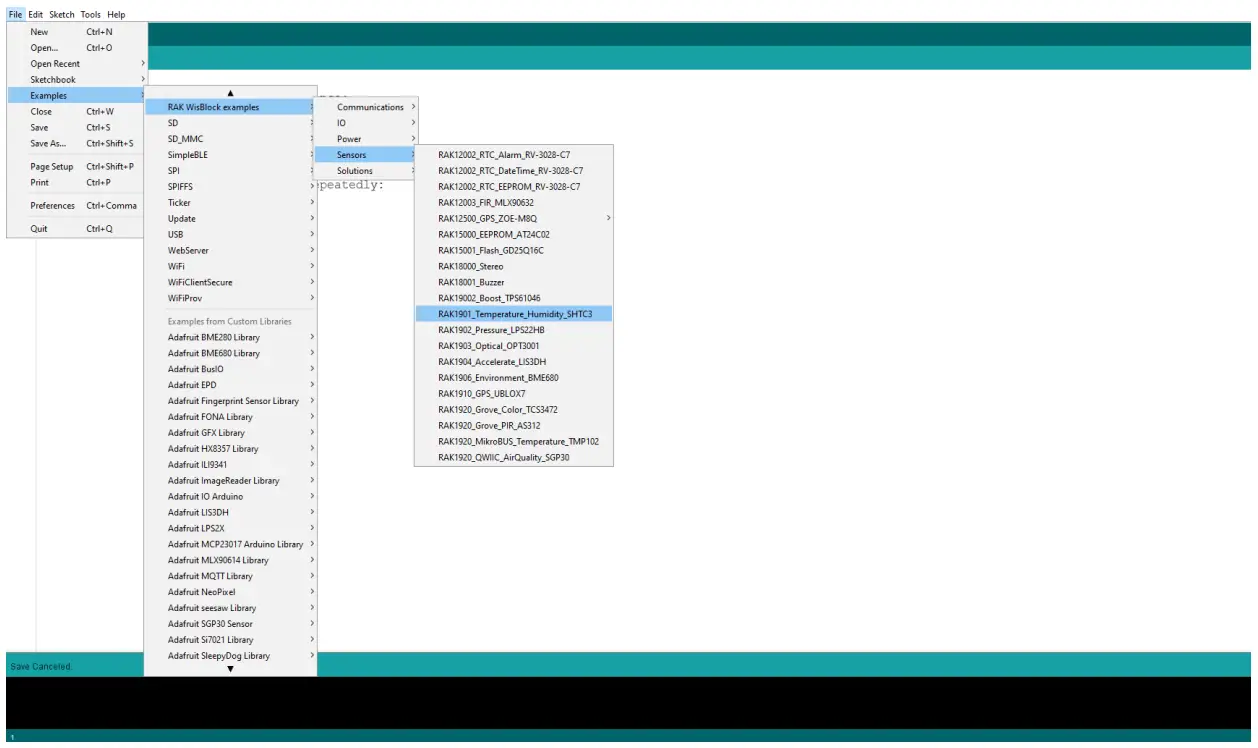
Task: Open the Solutions examples category
Action: (x=366, y=171)
